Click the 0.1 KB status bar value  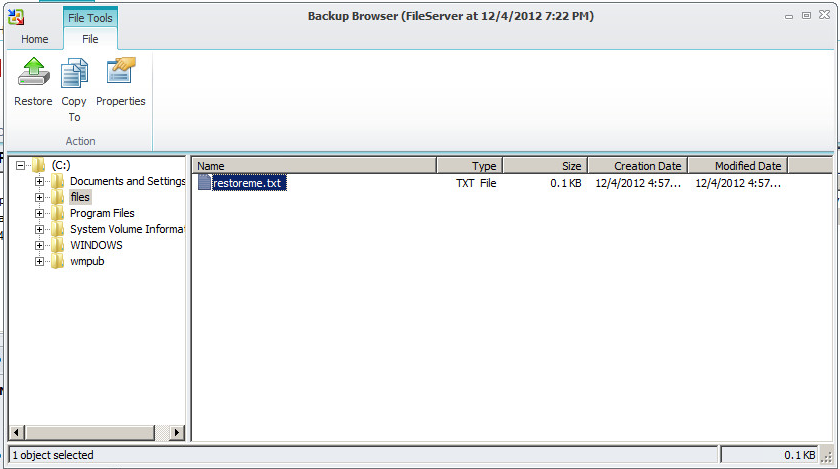point(799,455)
